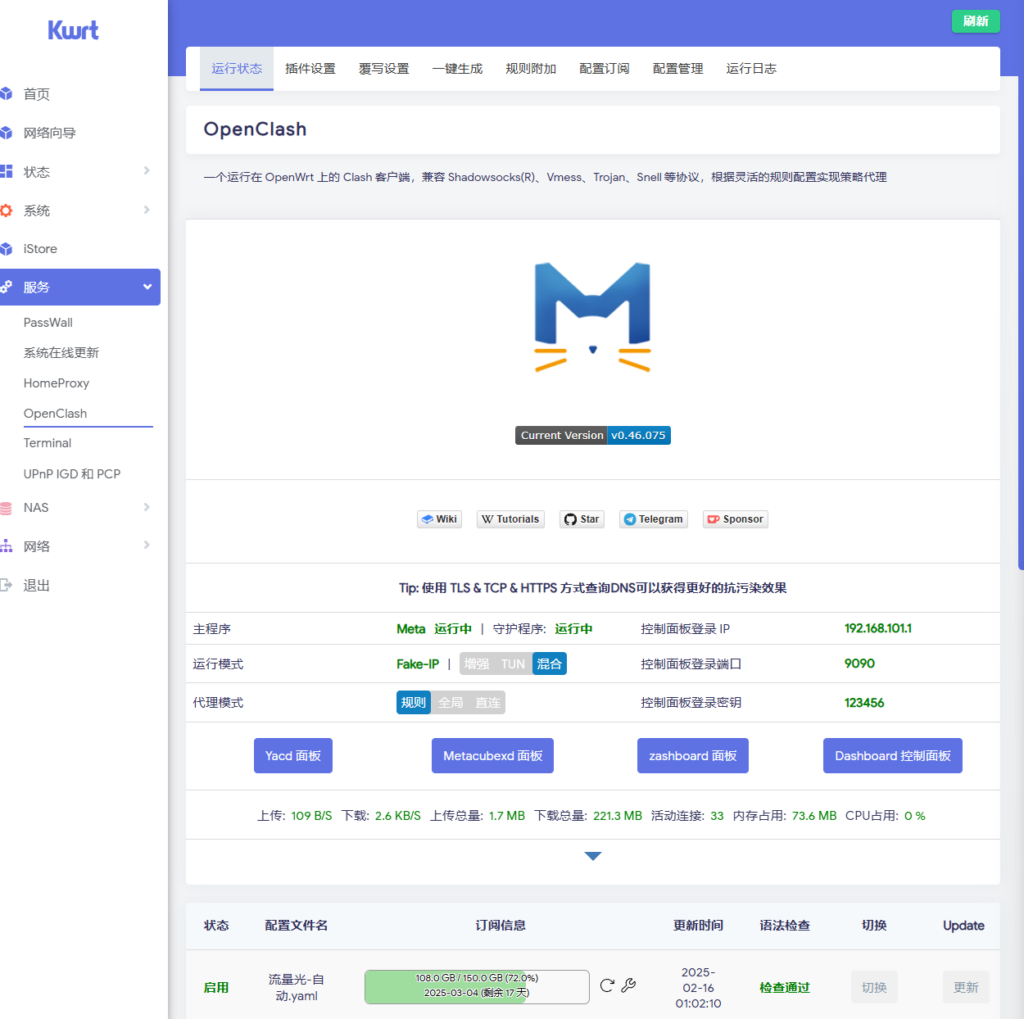Click the 108.0 GB / 150.0 GB traffic bar

[x=477, y=986]
